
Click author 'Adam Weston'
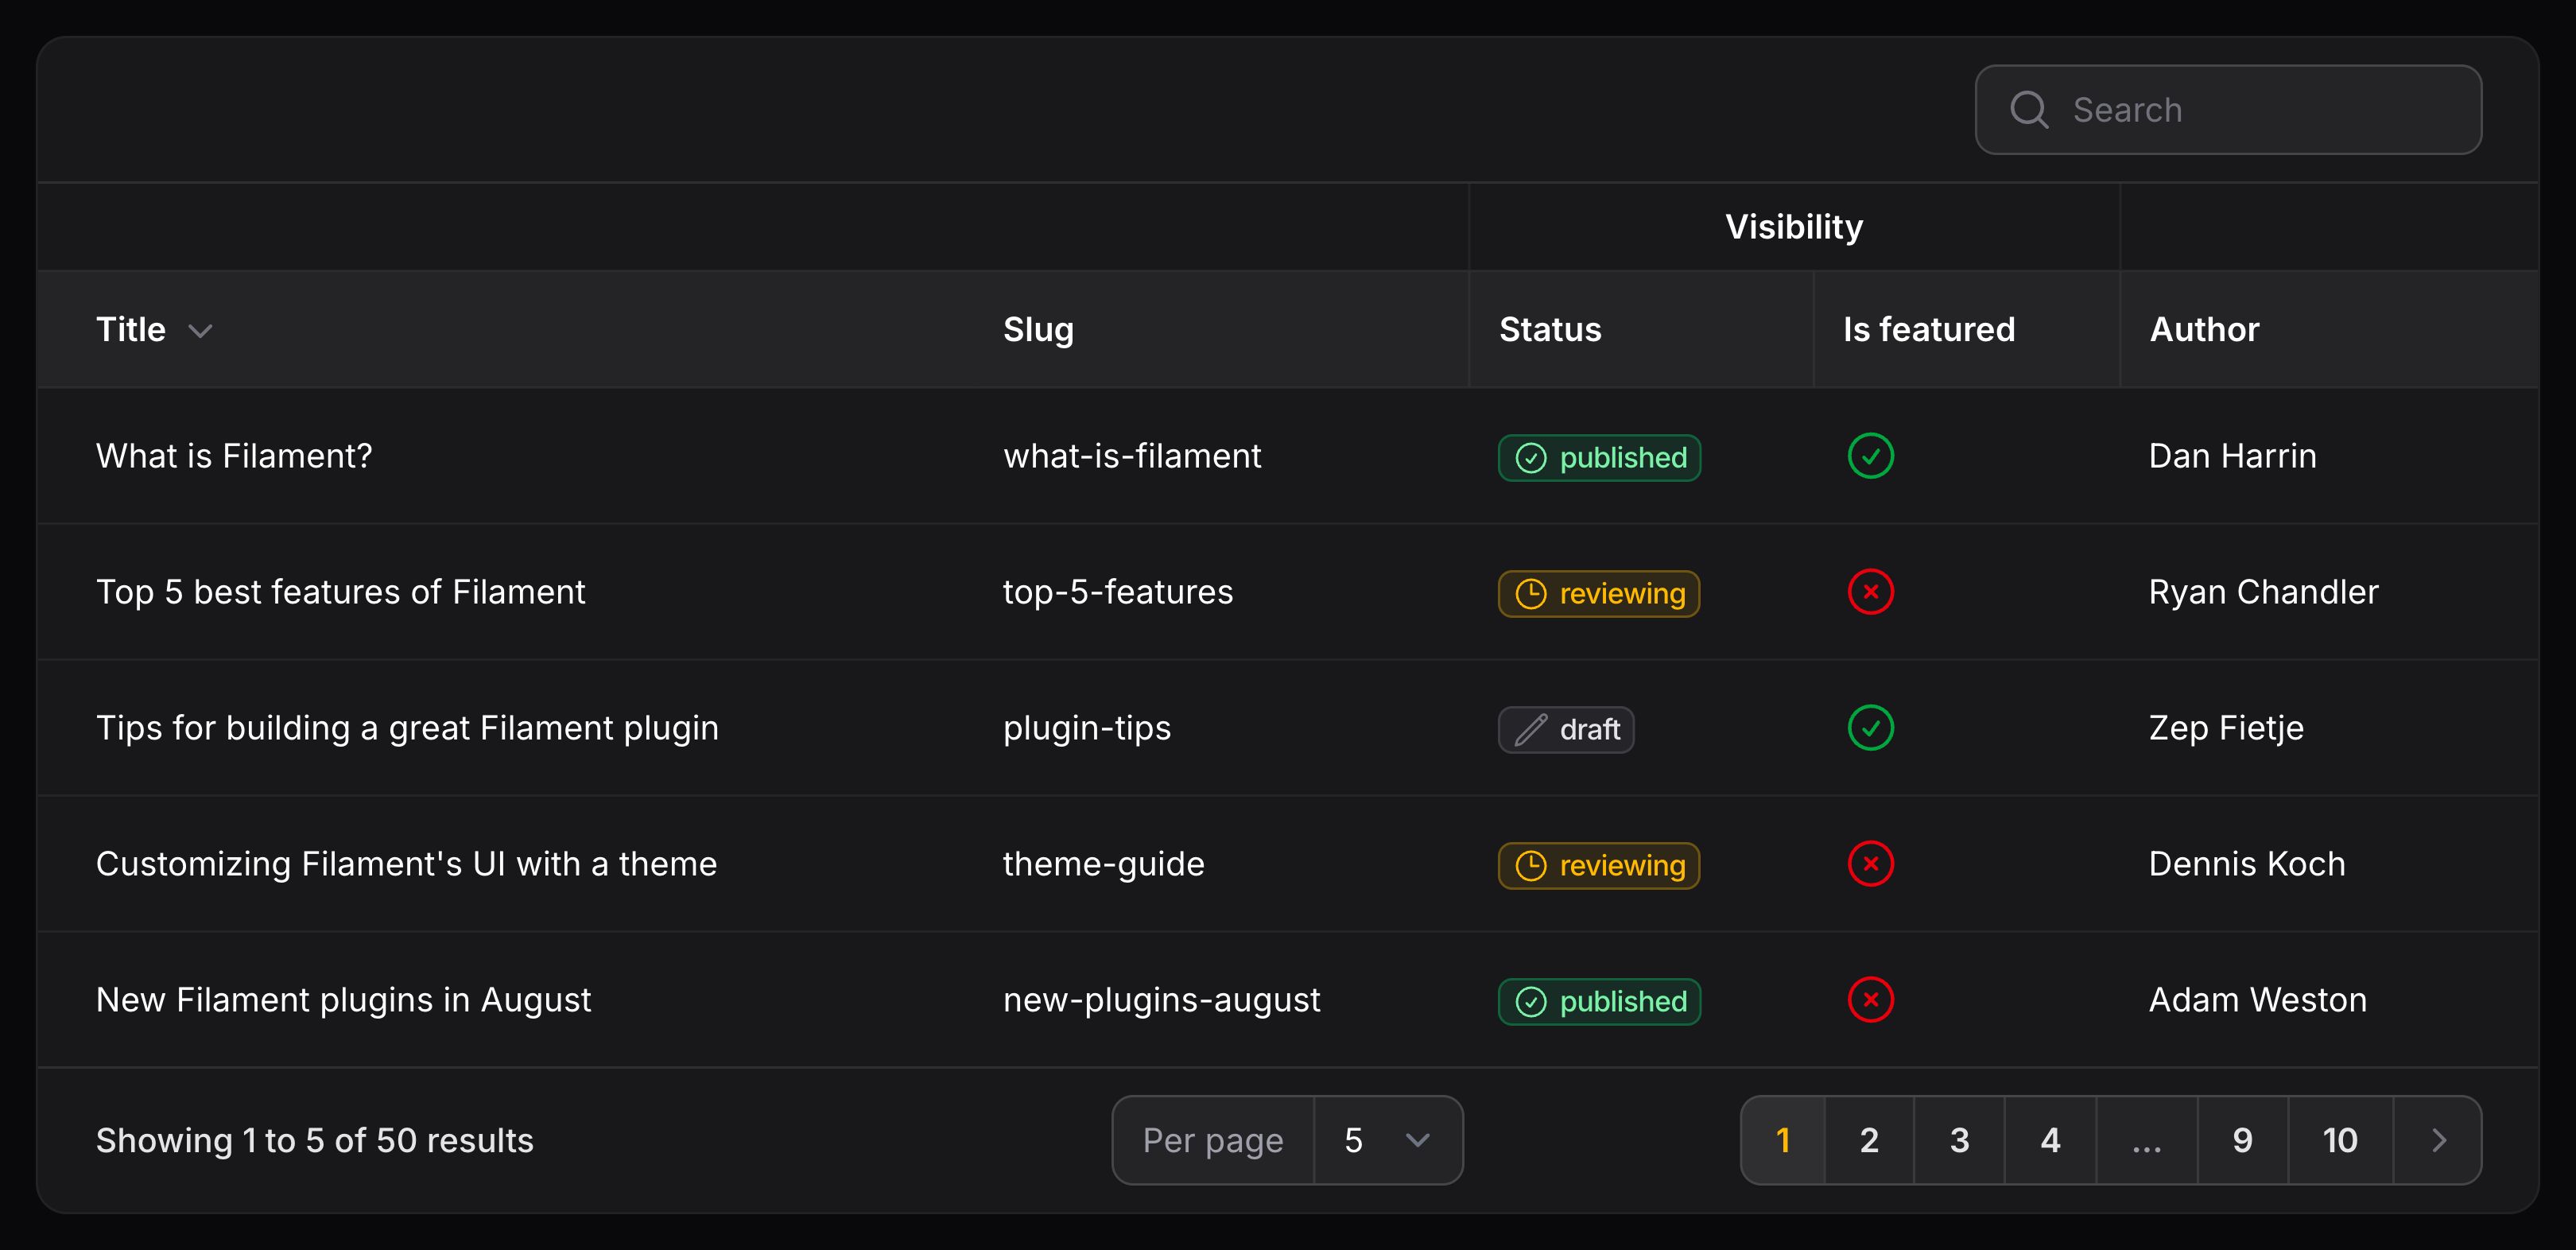pos(2258,1000)
